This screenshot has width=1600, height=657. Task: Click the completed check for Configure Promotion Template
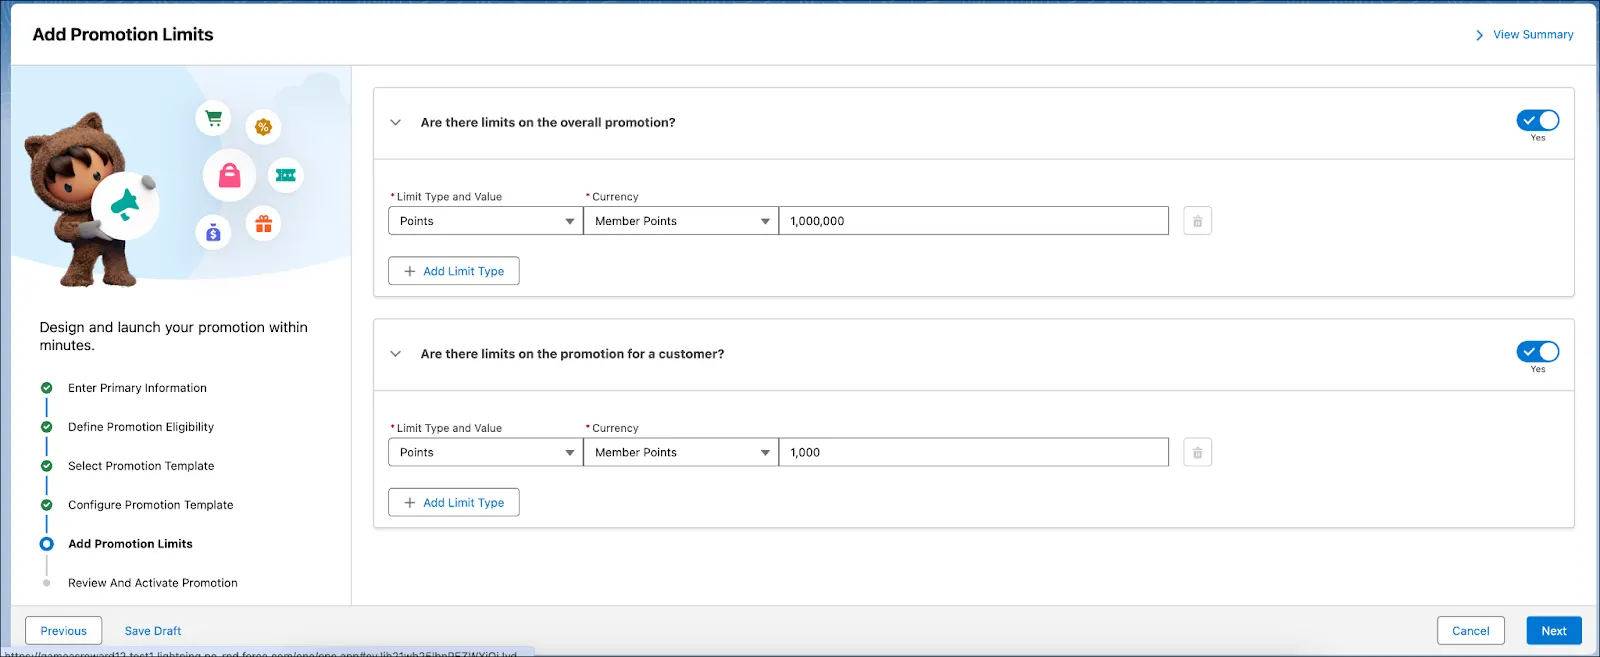pyautogui.click(x=46, y=505)
